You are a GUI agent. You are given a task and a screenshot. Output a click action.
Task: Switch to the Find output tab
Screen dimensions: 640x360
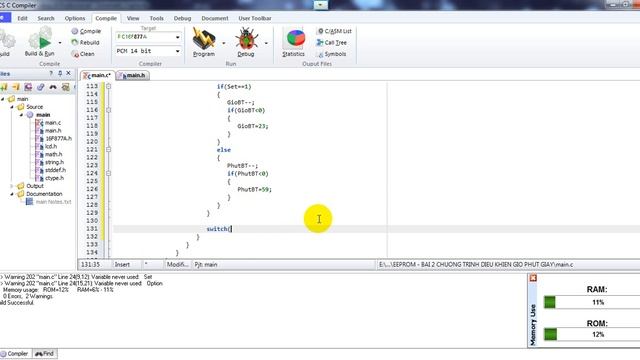(44, 353)
